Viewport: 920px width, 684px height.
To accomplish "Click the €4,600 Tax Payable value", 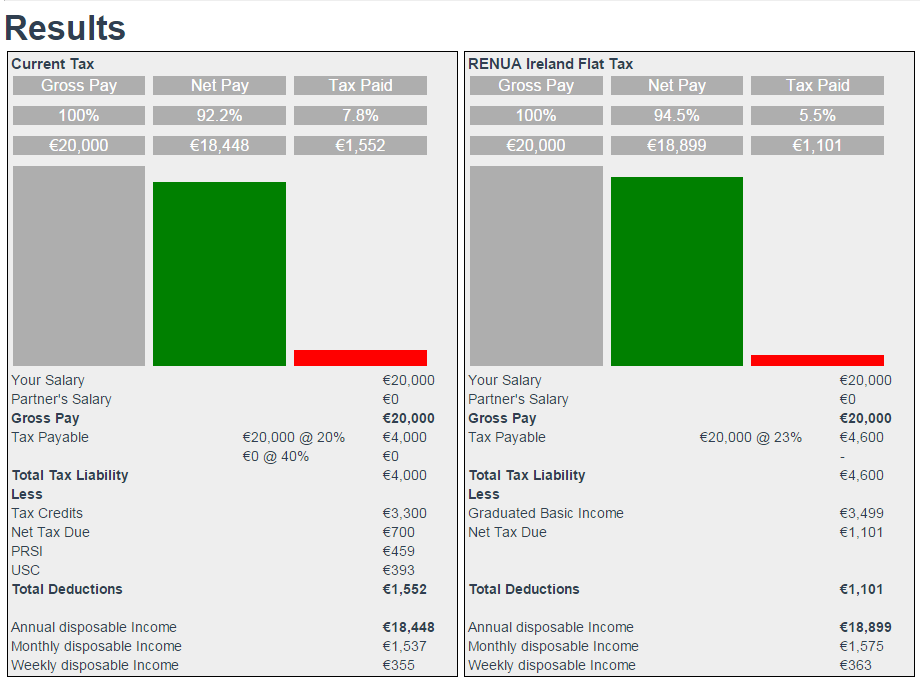I will pos(861,438).
